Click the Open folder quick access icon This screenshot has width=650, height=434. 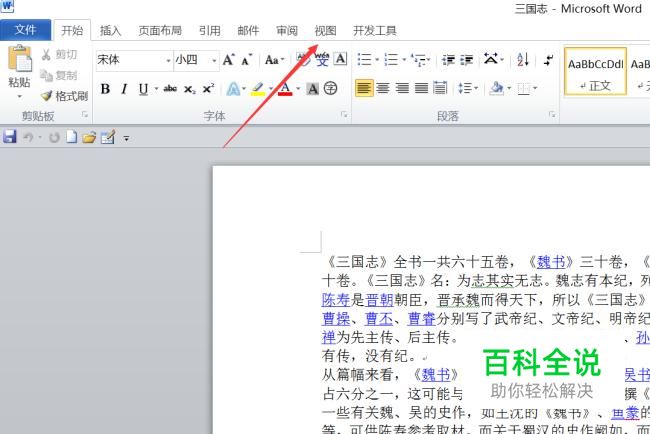(x=89, y=137)
